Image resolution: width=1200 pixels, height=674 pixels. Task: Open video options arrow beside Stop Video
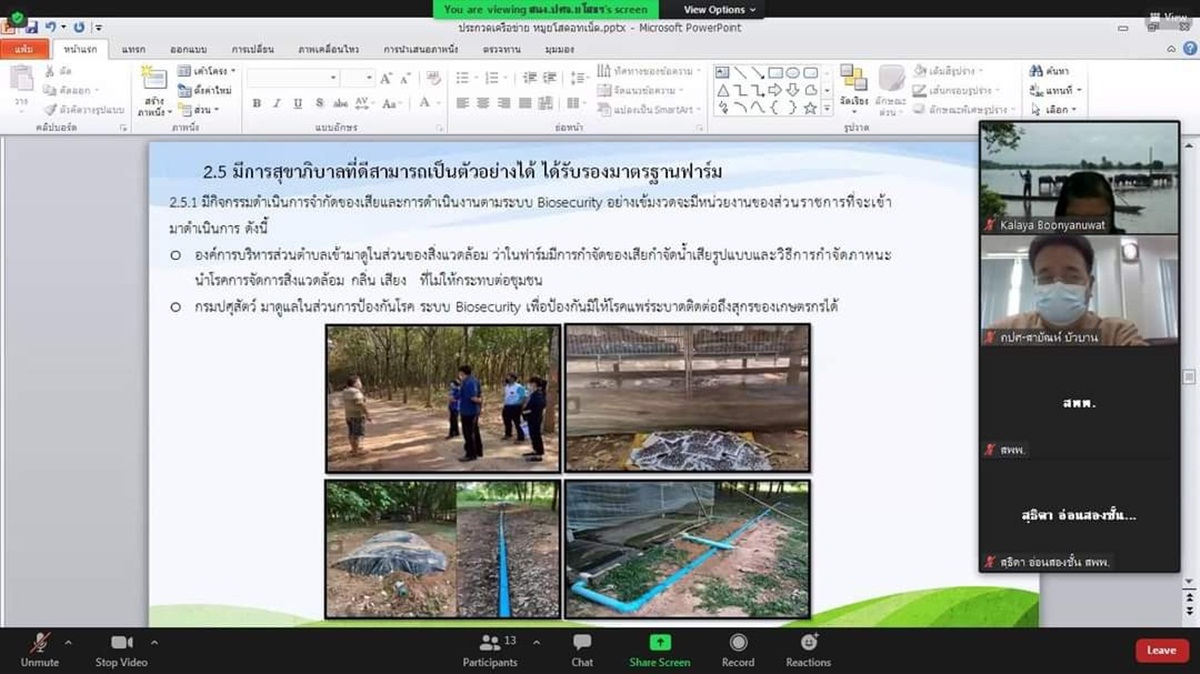(154, 642)
